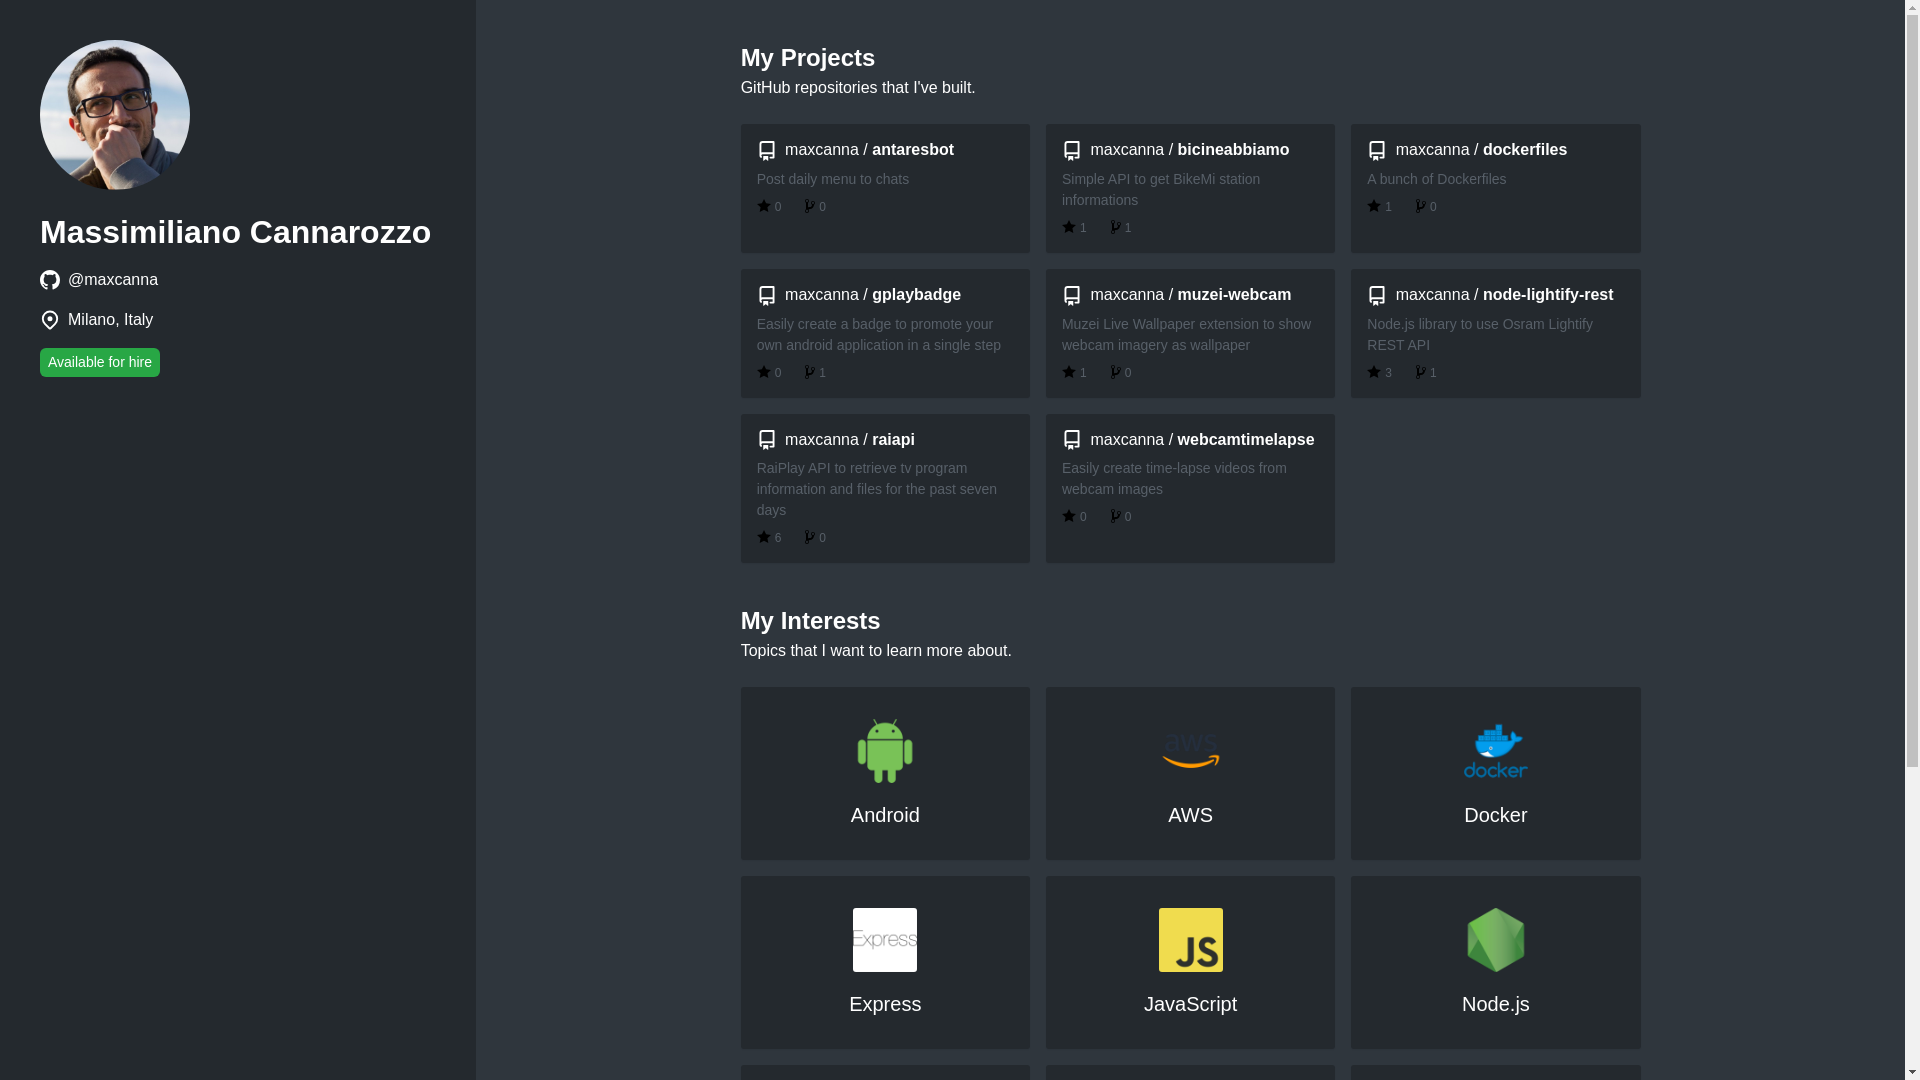
Task: Click the star icon on antaresbot card
Action: (x=764, y=206)
